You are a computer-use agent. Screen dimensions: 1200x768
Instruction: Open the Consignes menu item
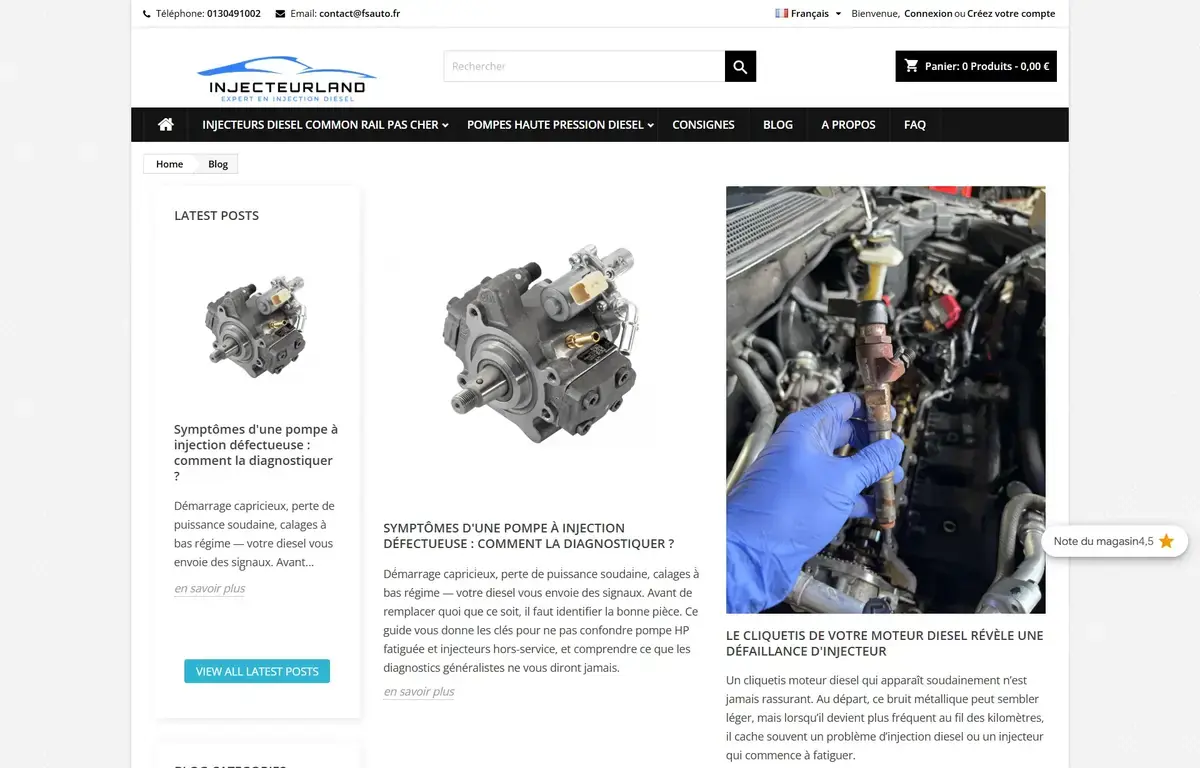(703, 125)
